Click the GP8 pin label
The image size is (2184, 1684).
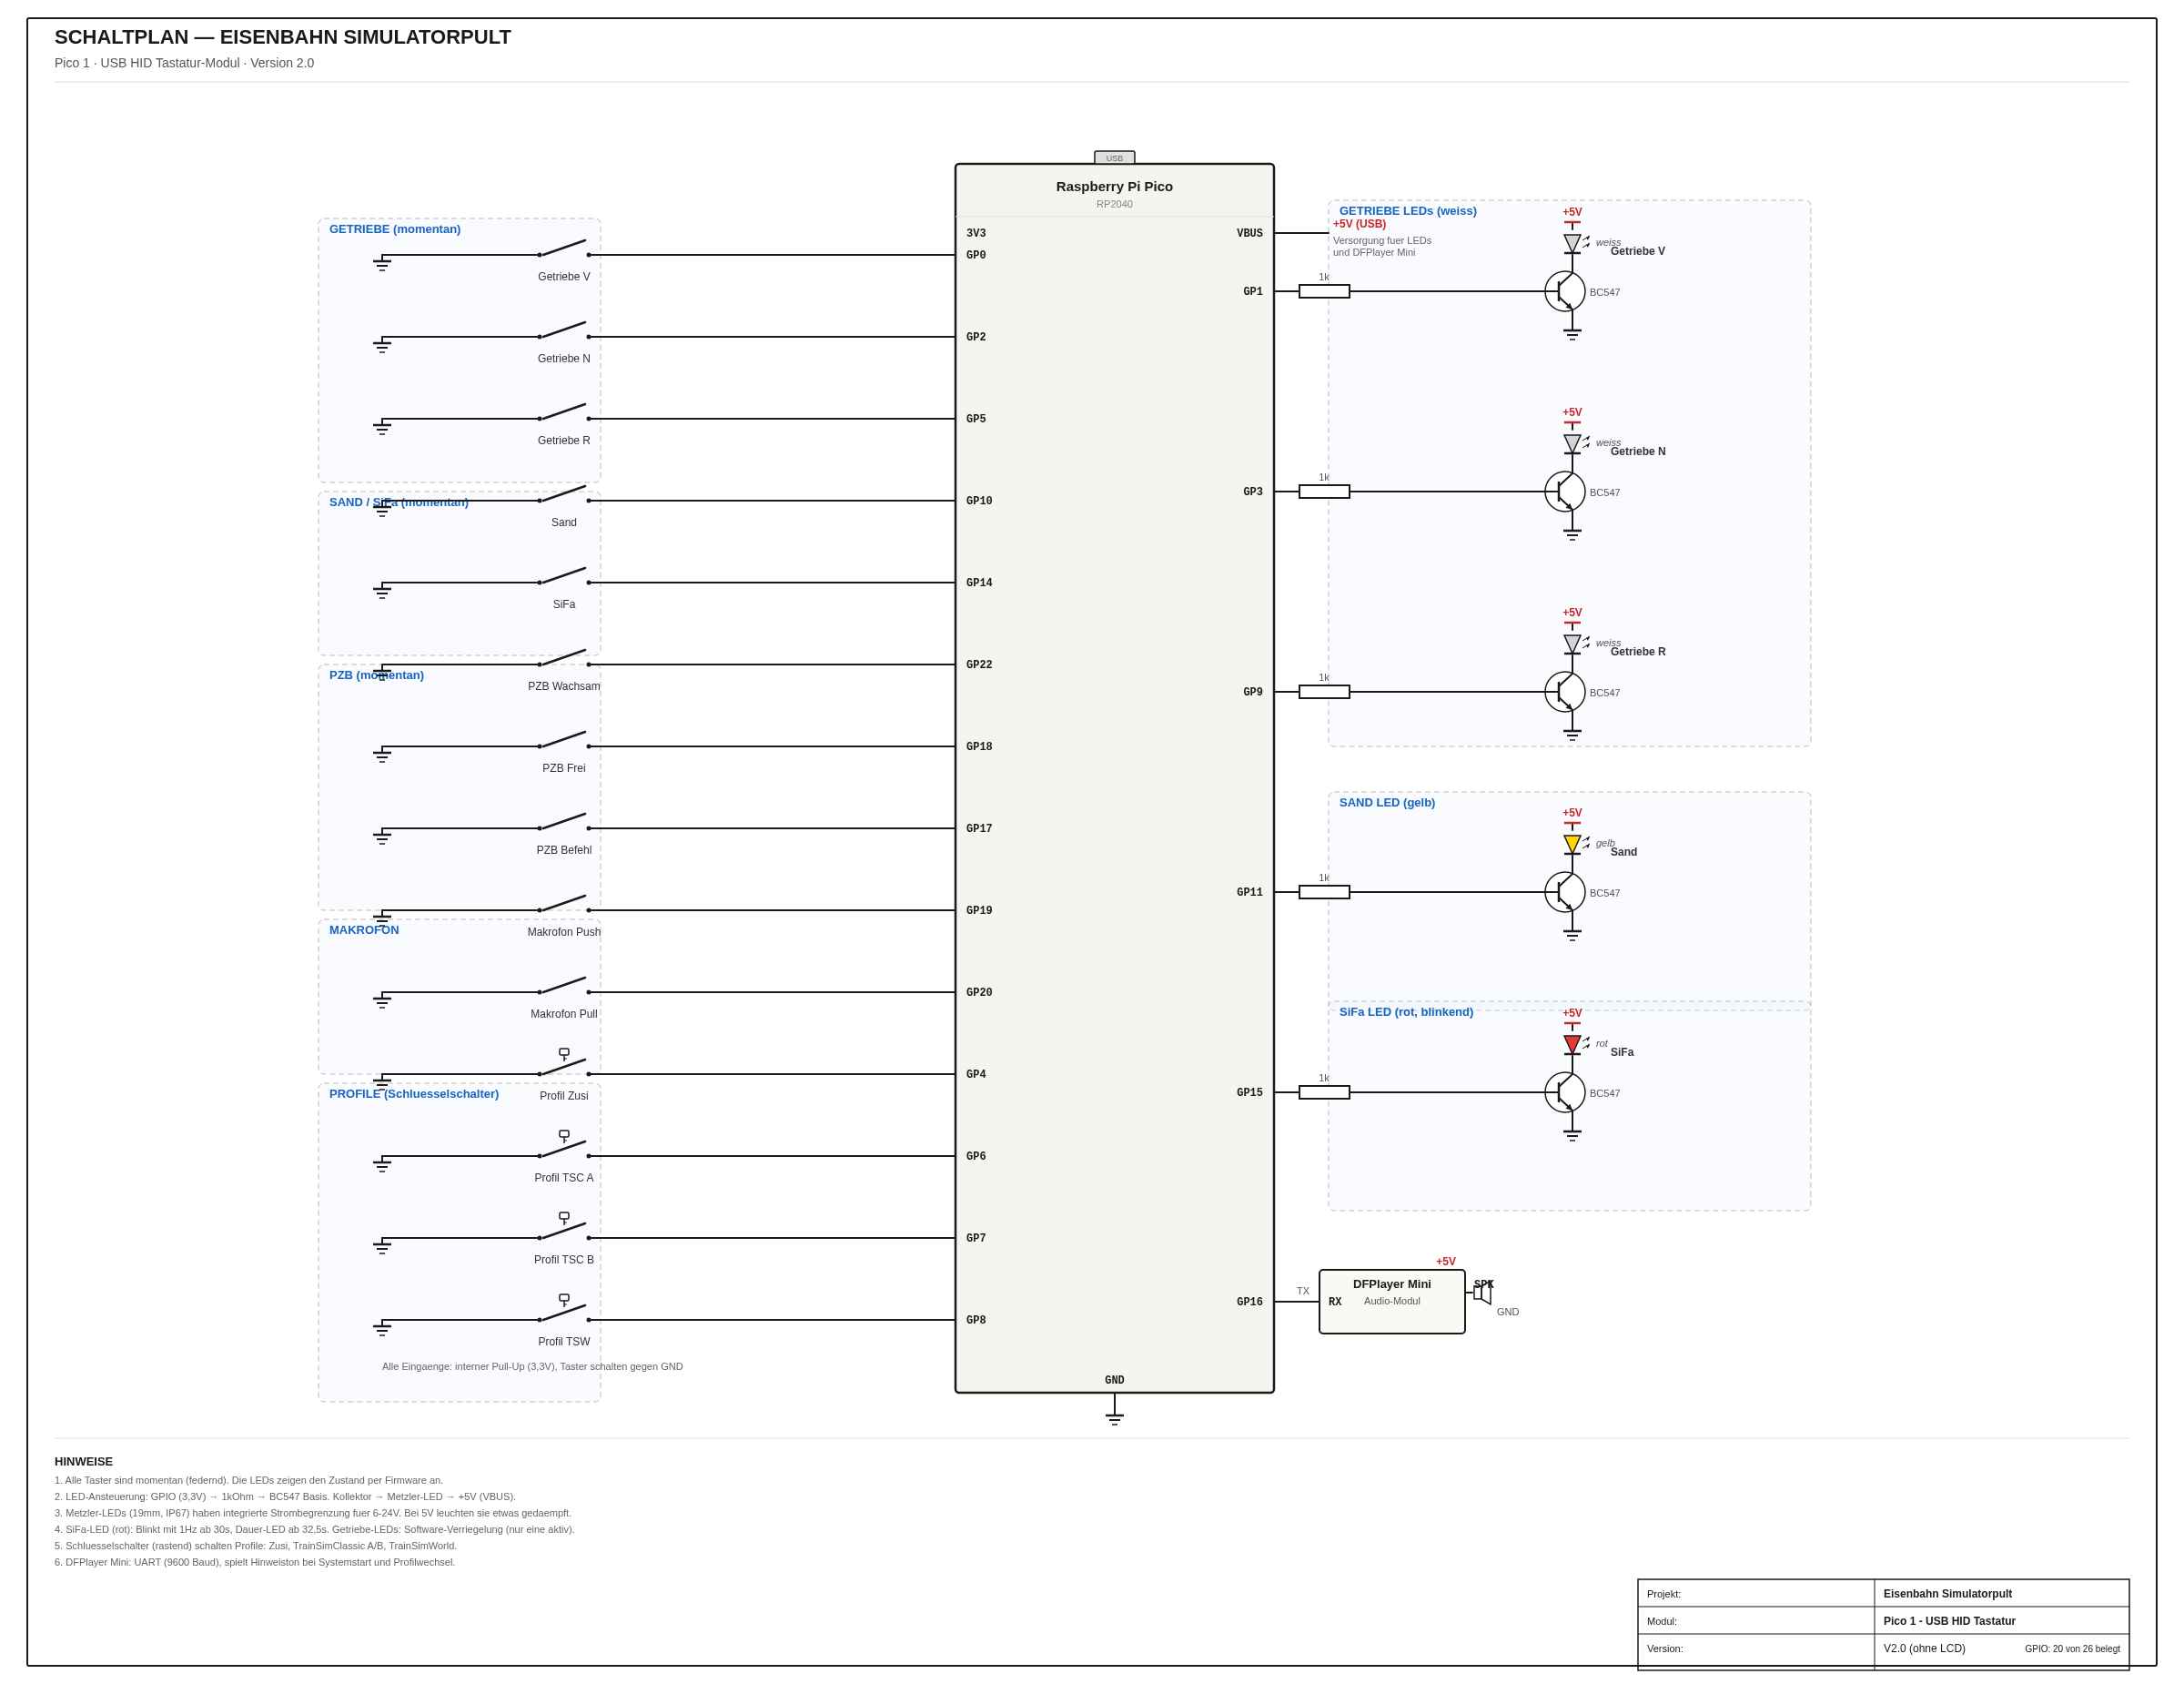pyautogui.click(x=976, y=1321)
